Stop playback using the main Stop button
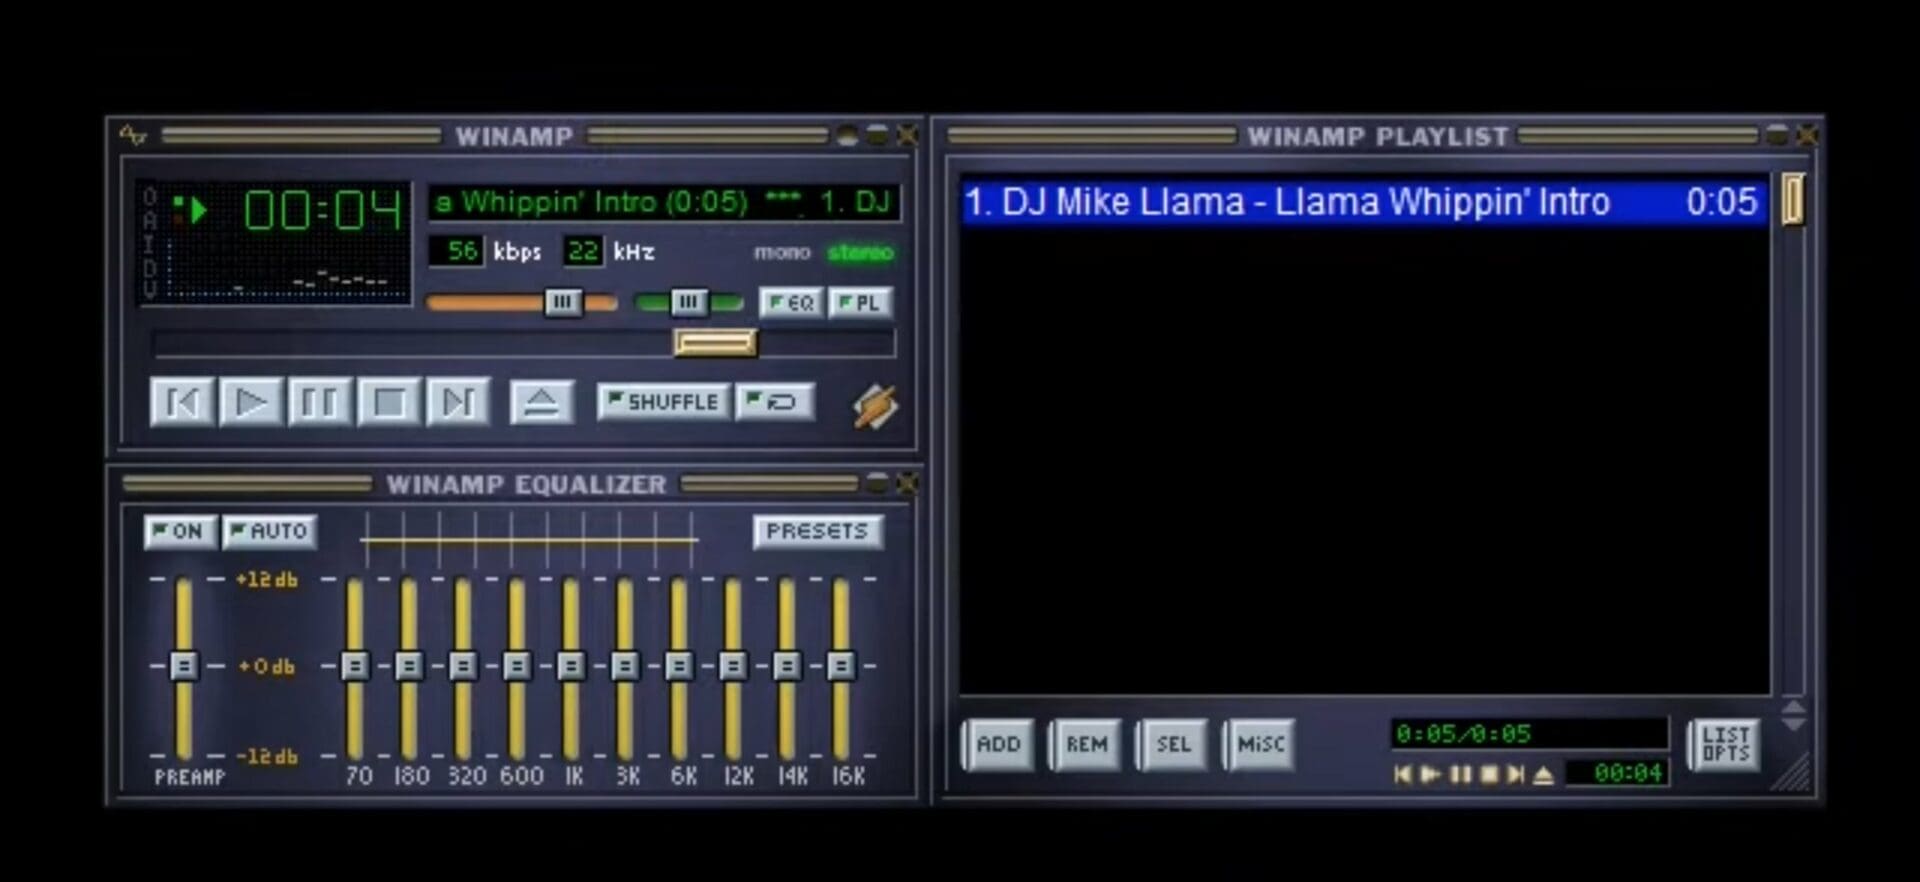Viewport: 1920px width, 882px height. pos(389,403)
